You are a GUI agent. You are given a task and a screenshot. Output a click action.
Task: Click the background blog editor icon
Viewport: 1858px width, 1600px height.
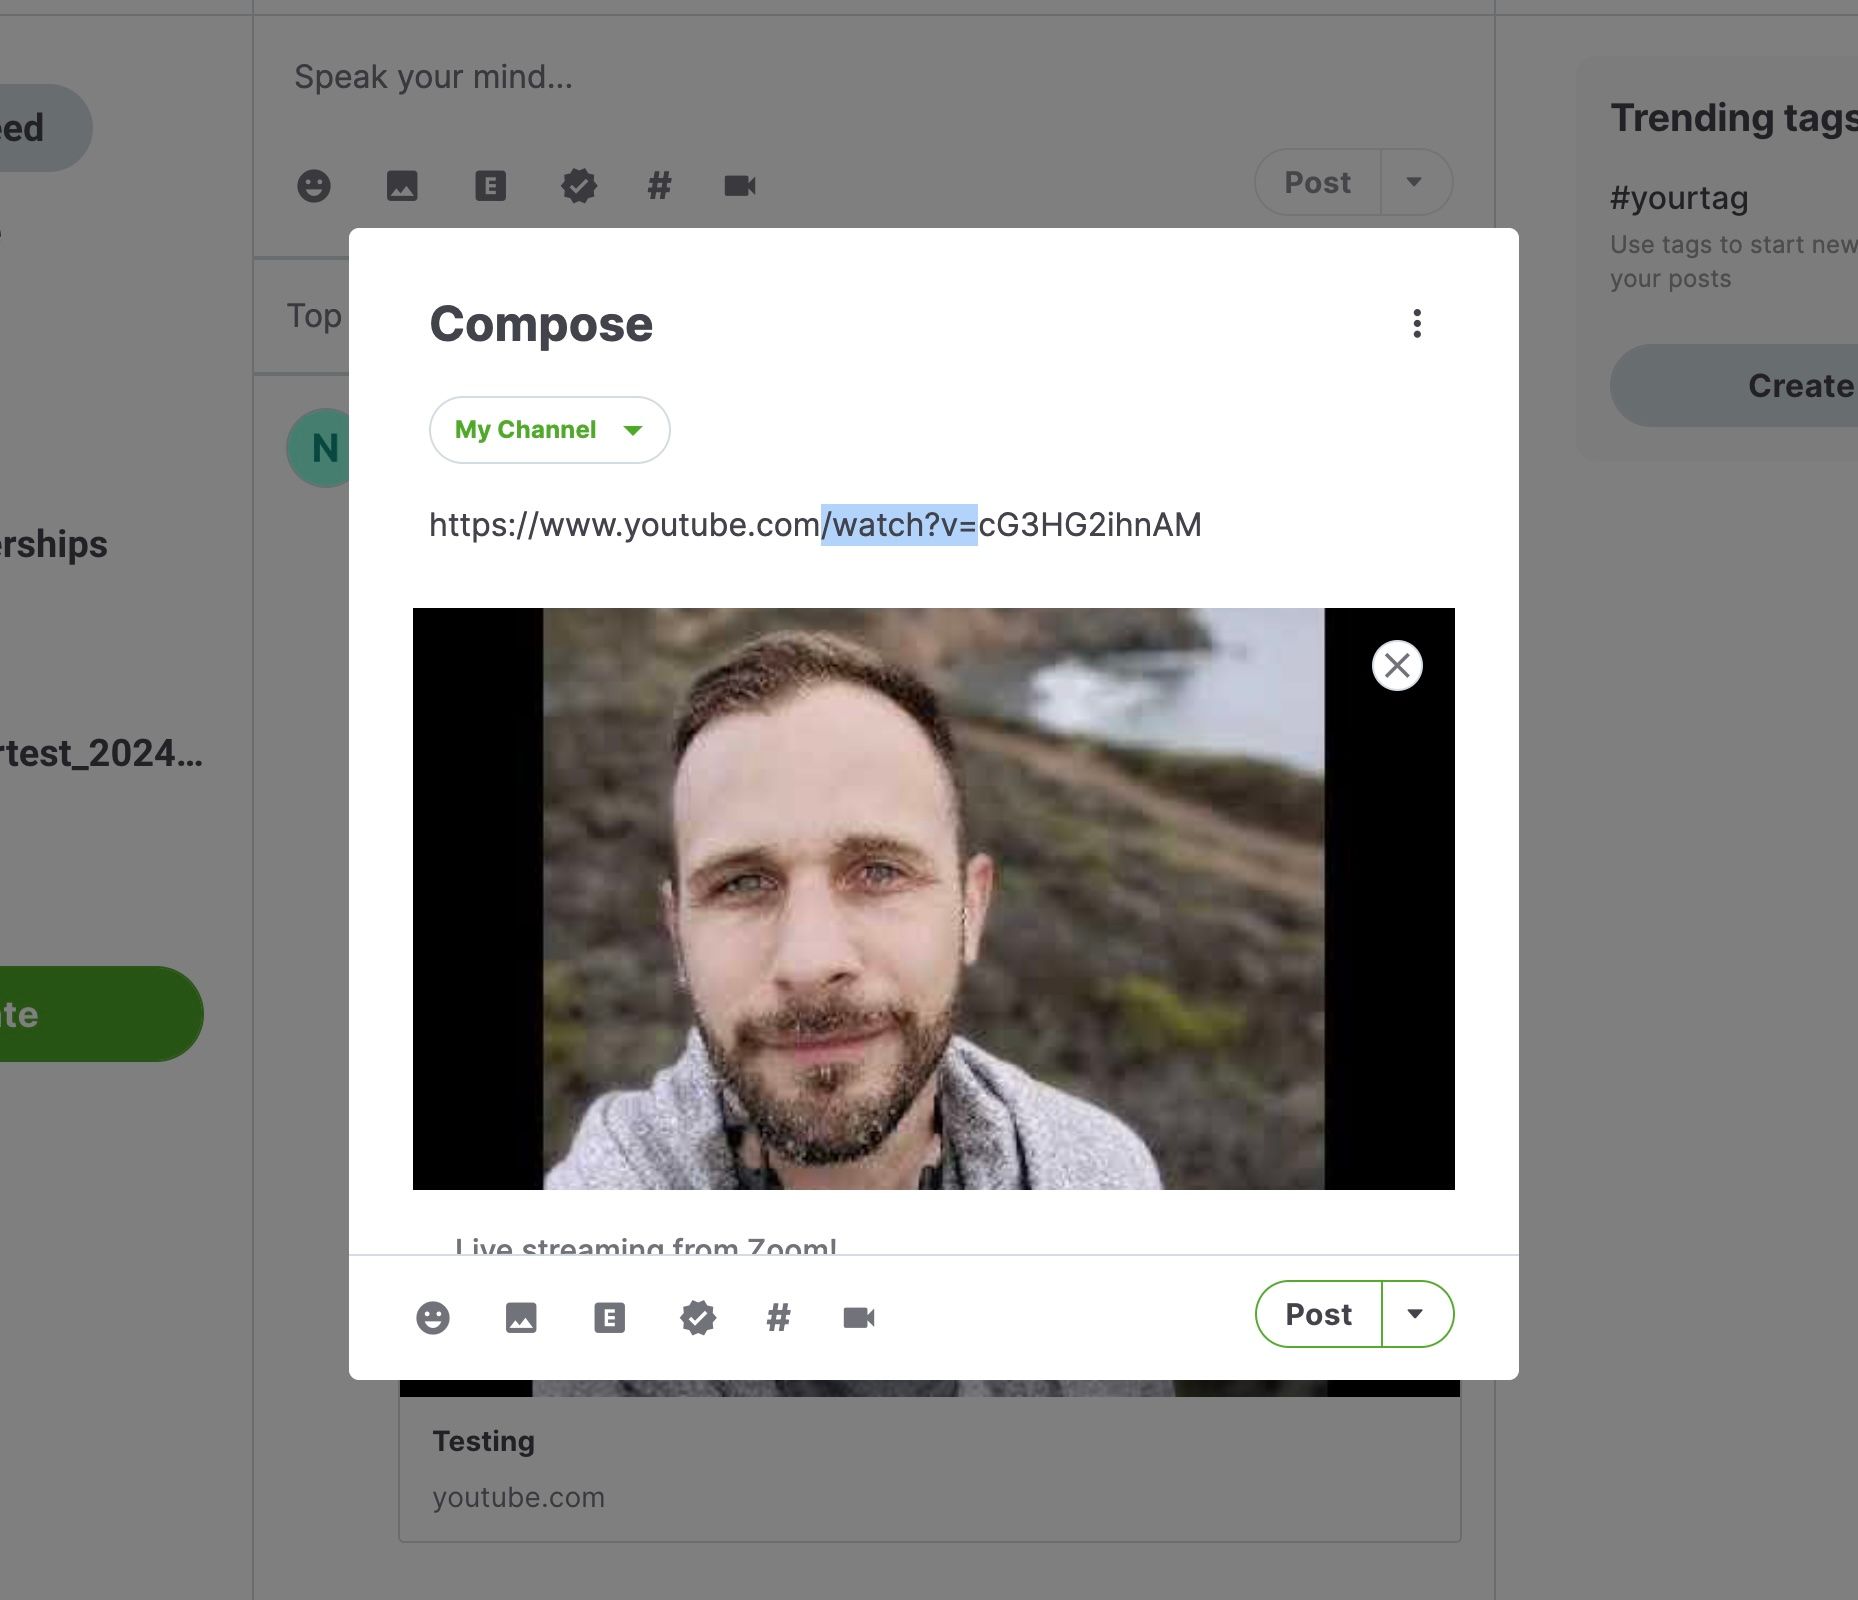(490, 186)
